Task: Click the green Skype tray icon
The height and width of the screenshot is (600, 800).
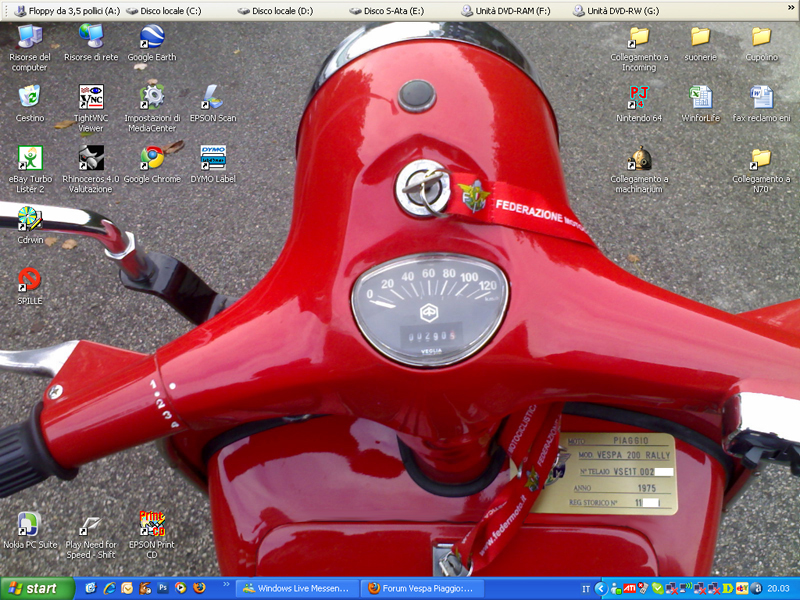Action: click(x=658, y=589)
